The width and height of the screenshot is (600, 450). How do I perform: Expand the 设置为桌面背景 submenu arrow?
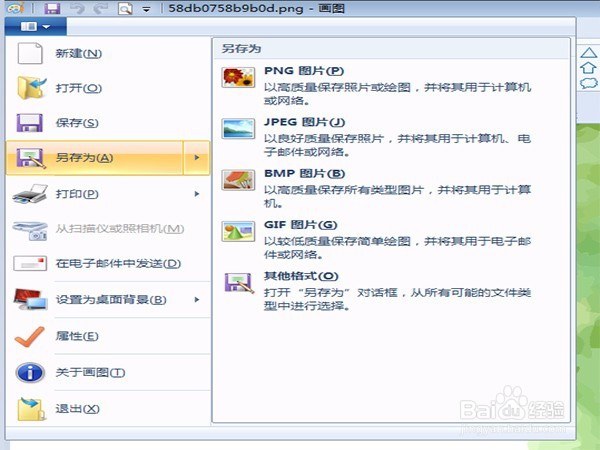pos(197,300)
